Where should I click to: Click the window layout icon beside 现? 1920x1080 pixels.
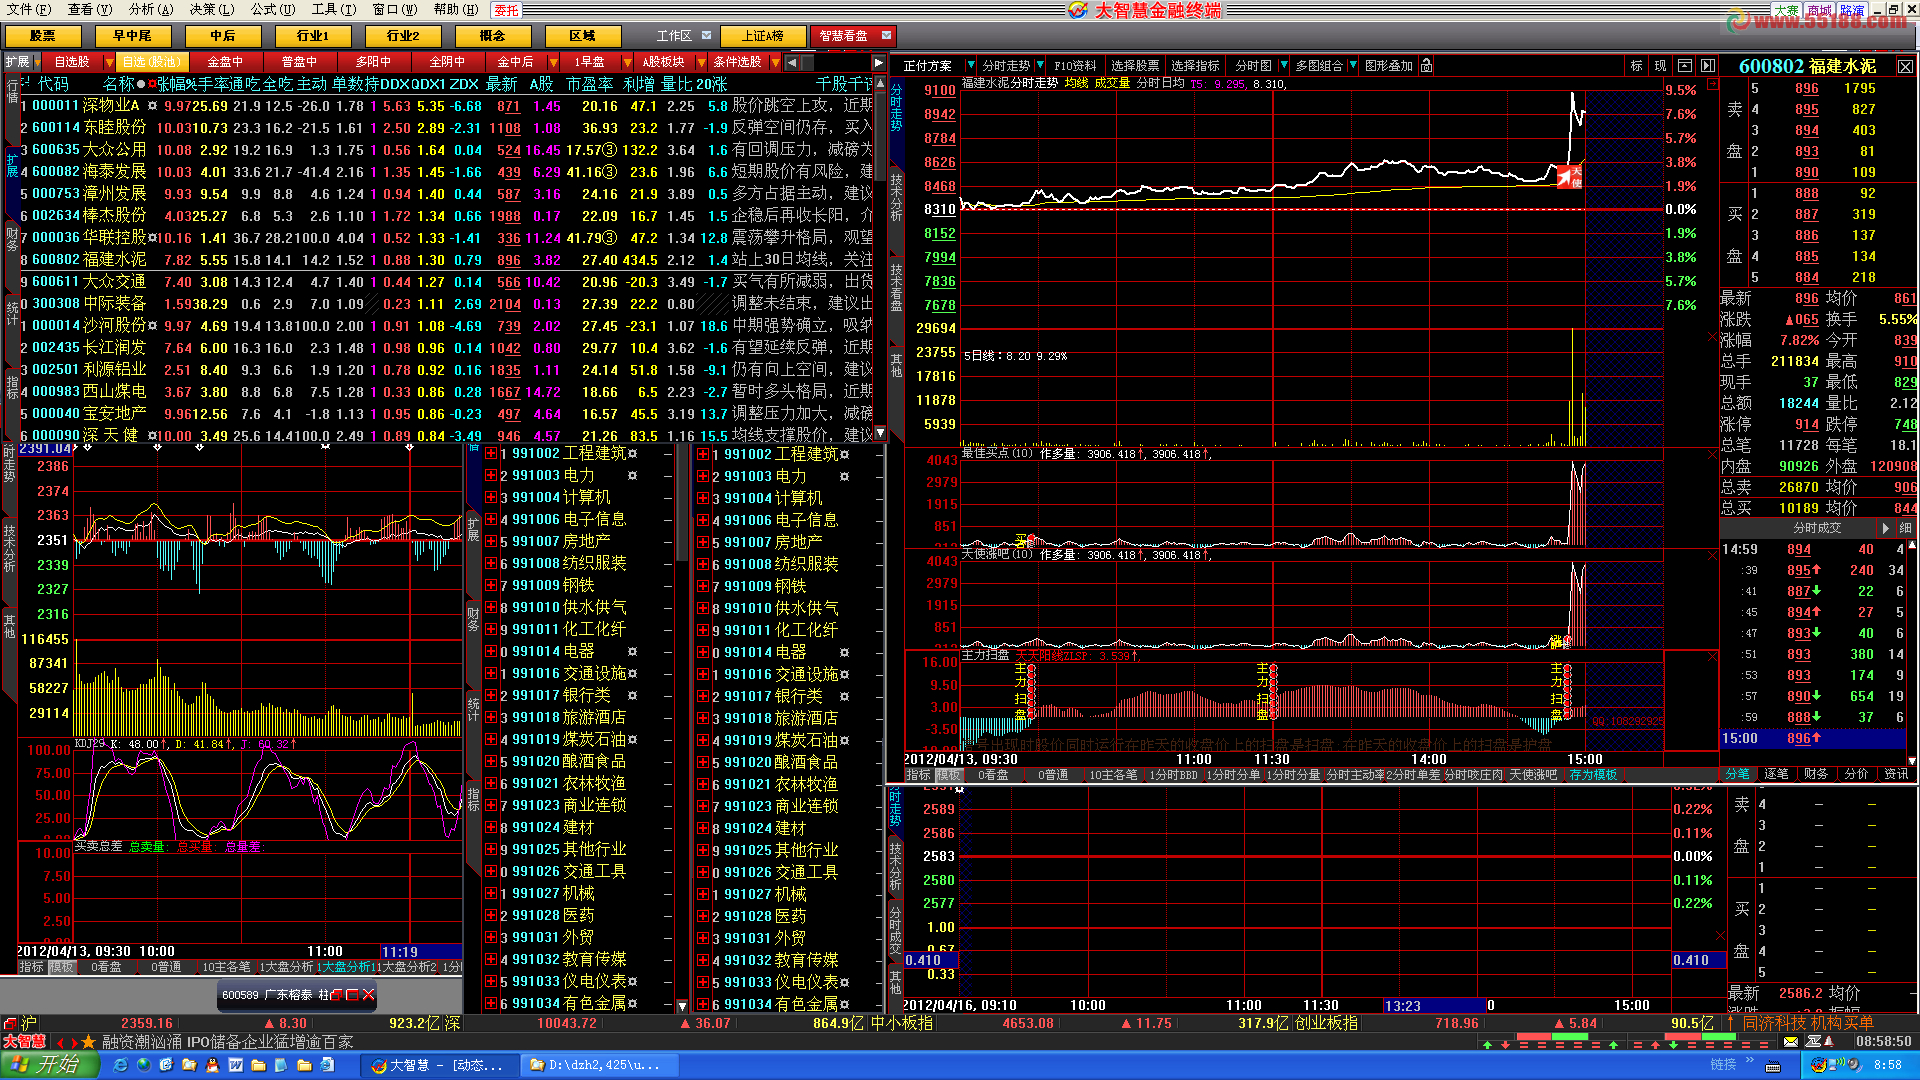1685,66
